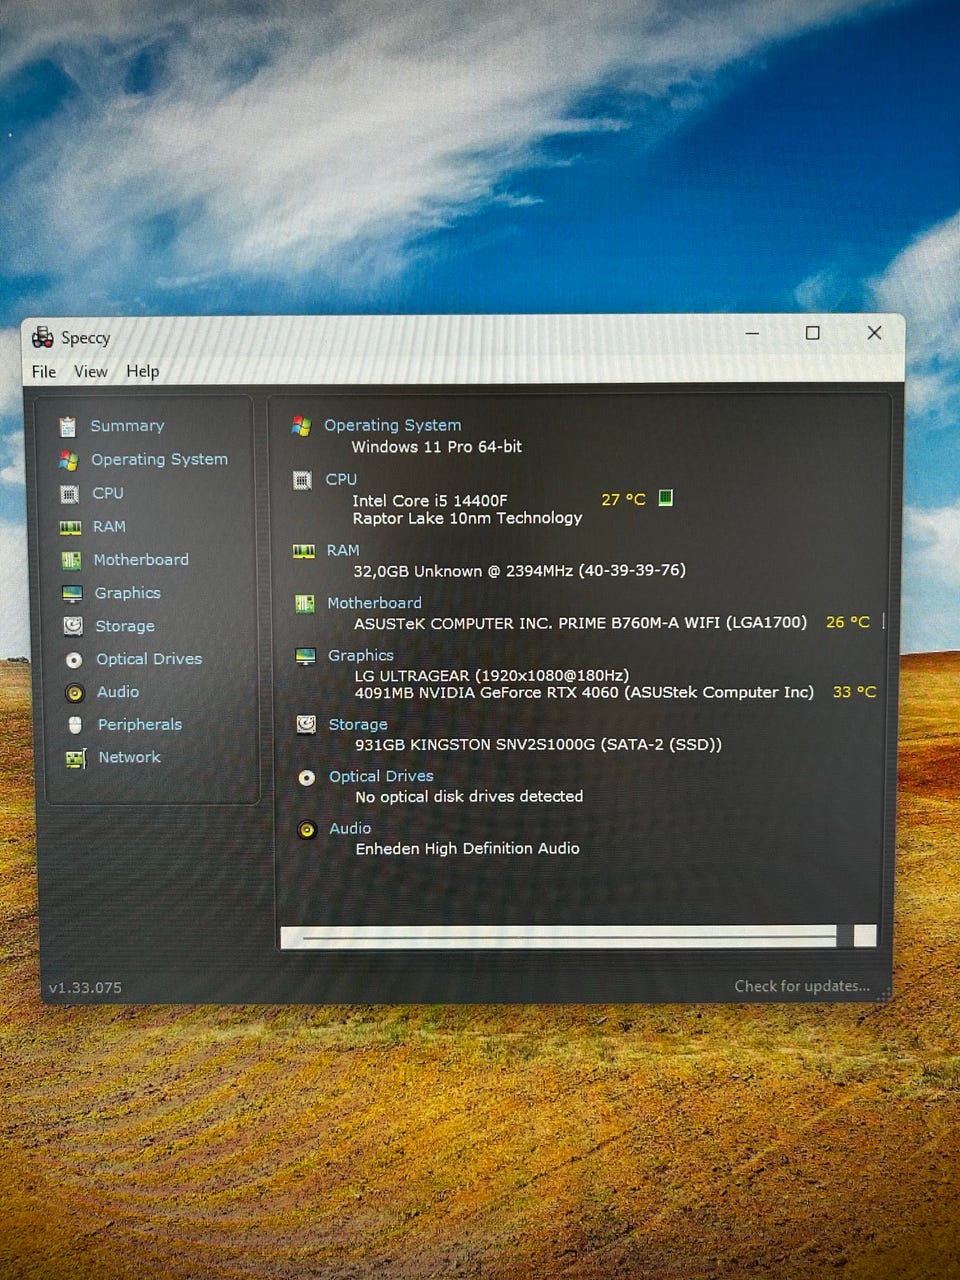Click Raptor Lake 10nm Technology text
Viewport: 960px width, 1280px height.
click(468, 518)
